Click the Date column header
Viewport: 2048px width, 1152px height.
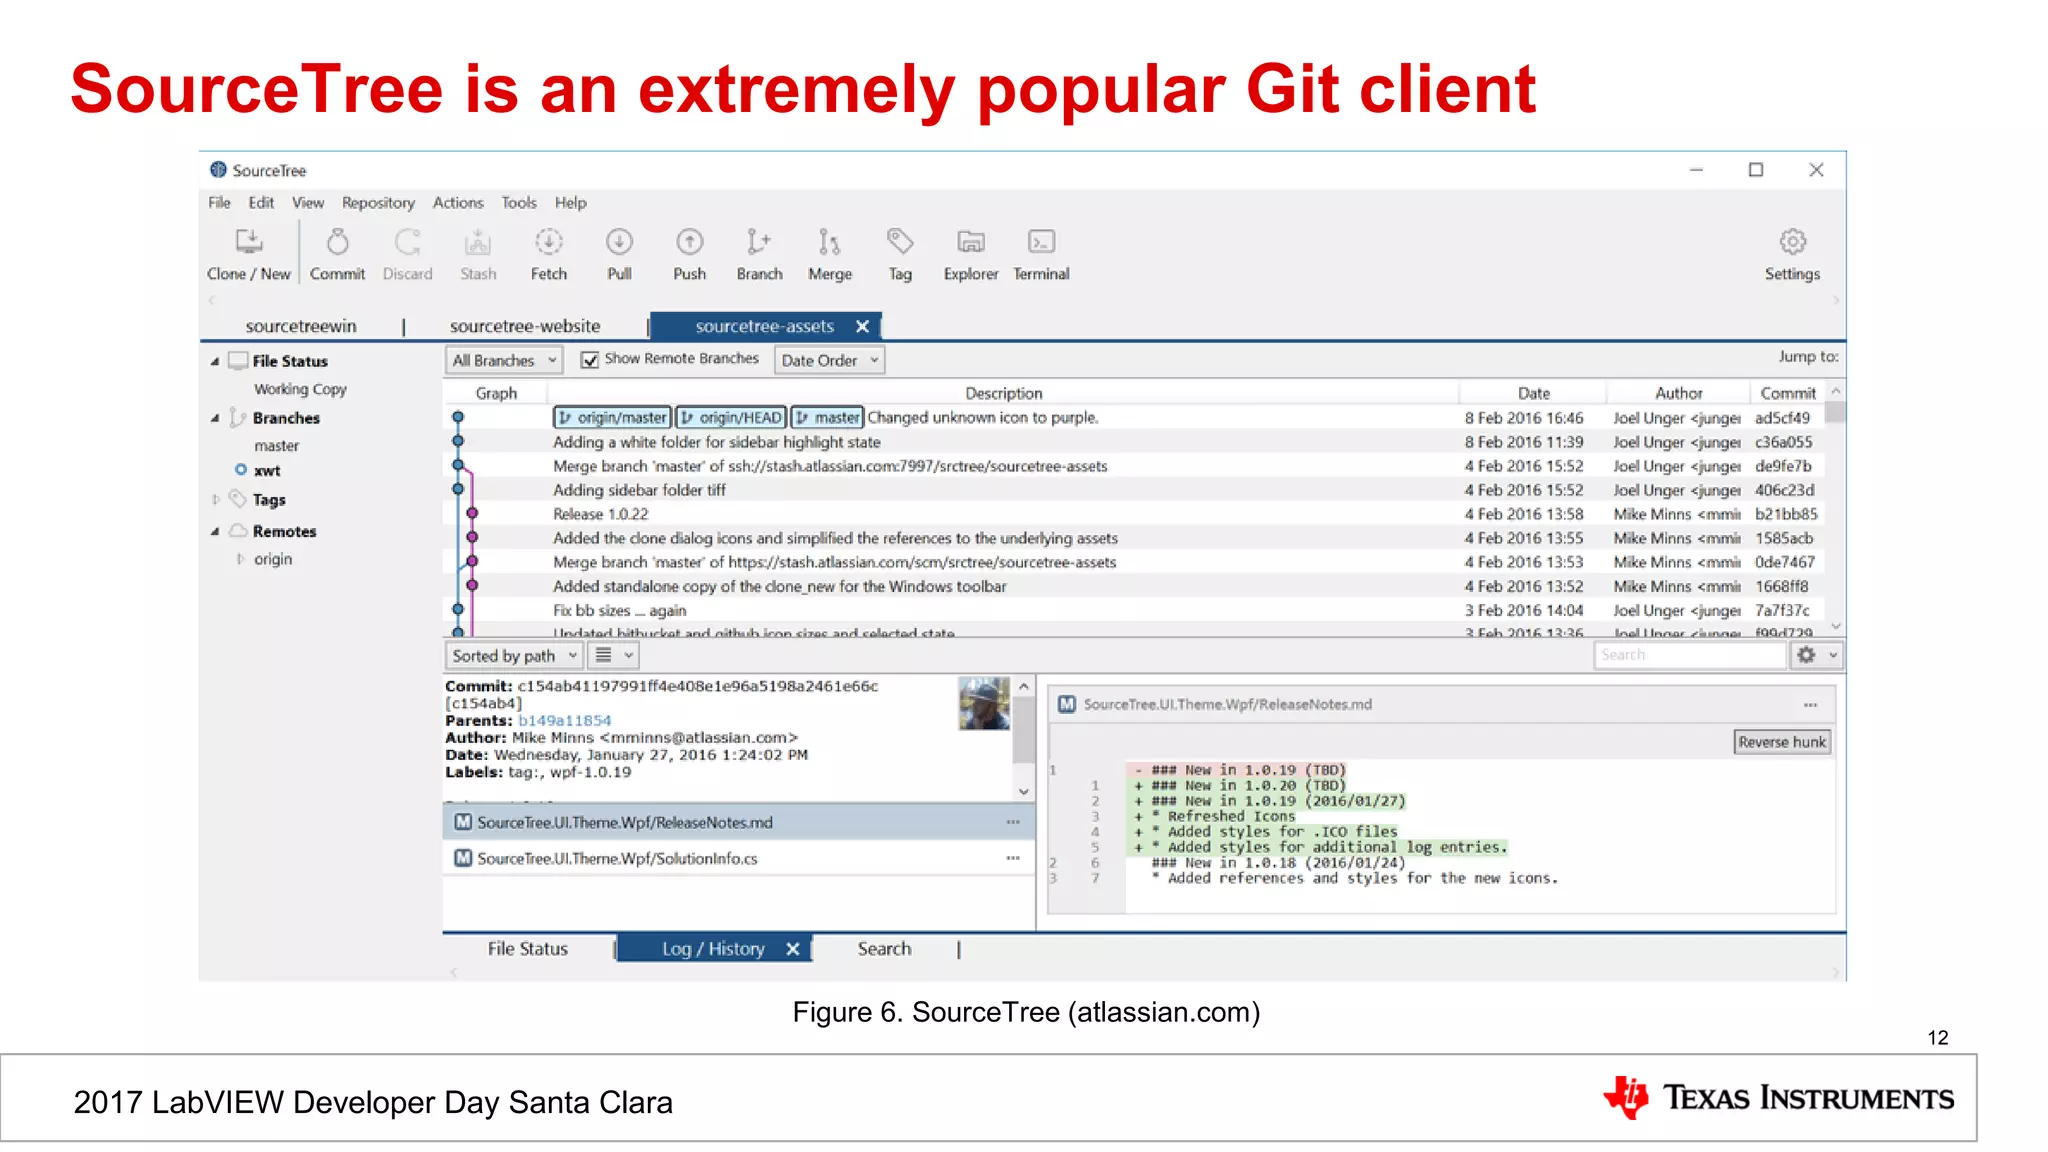1533,393
